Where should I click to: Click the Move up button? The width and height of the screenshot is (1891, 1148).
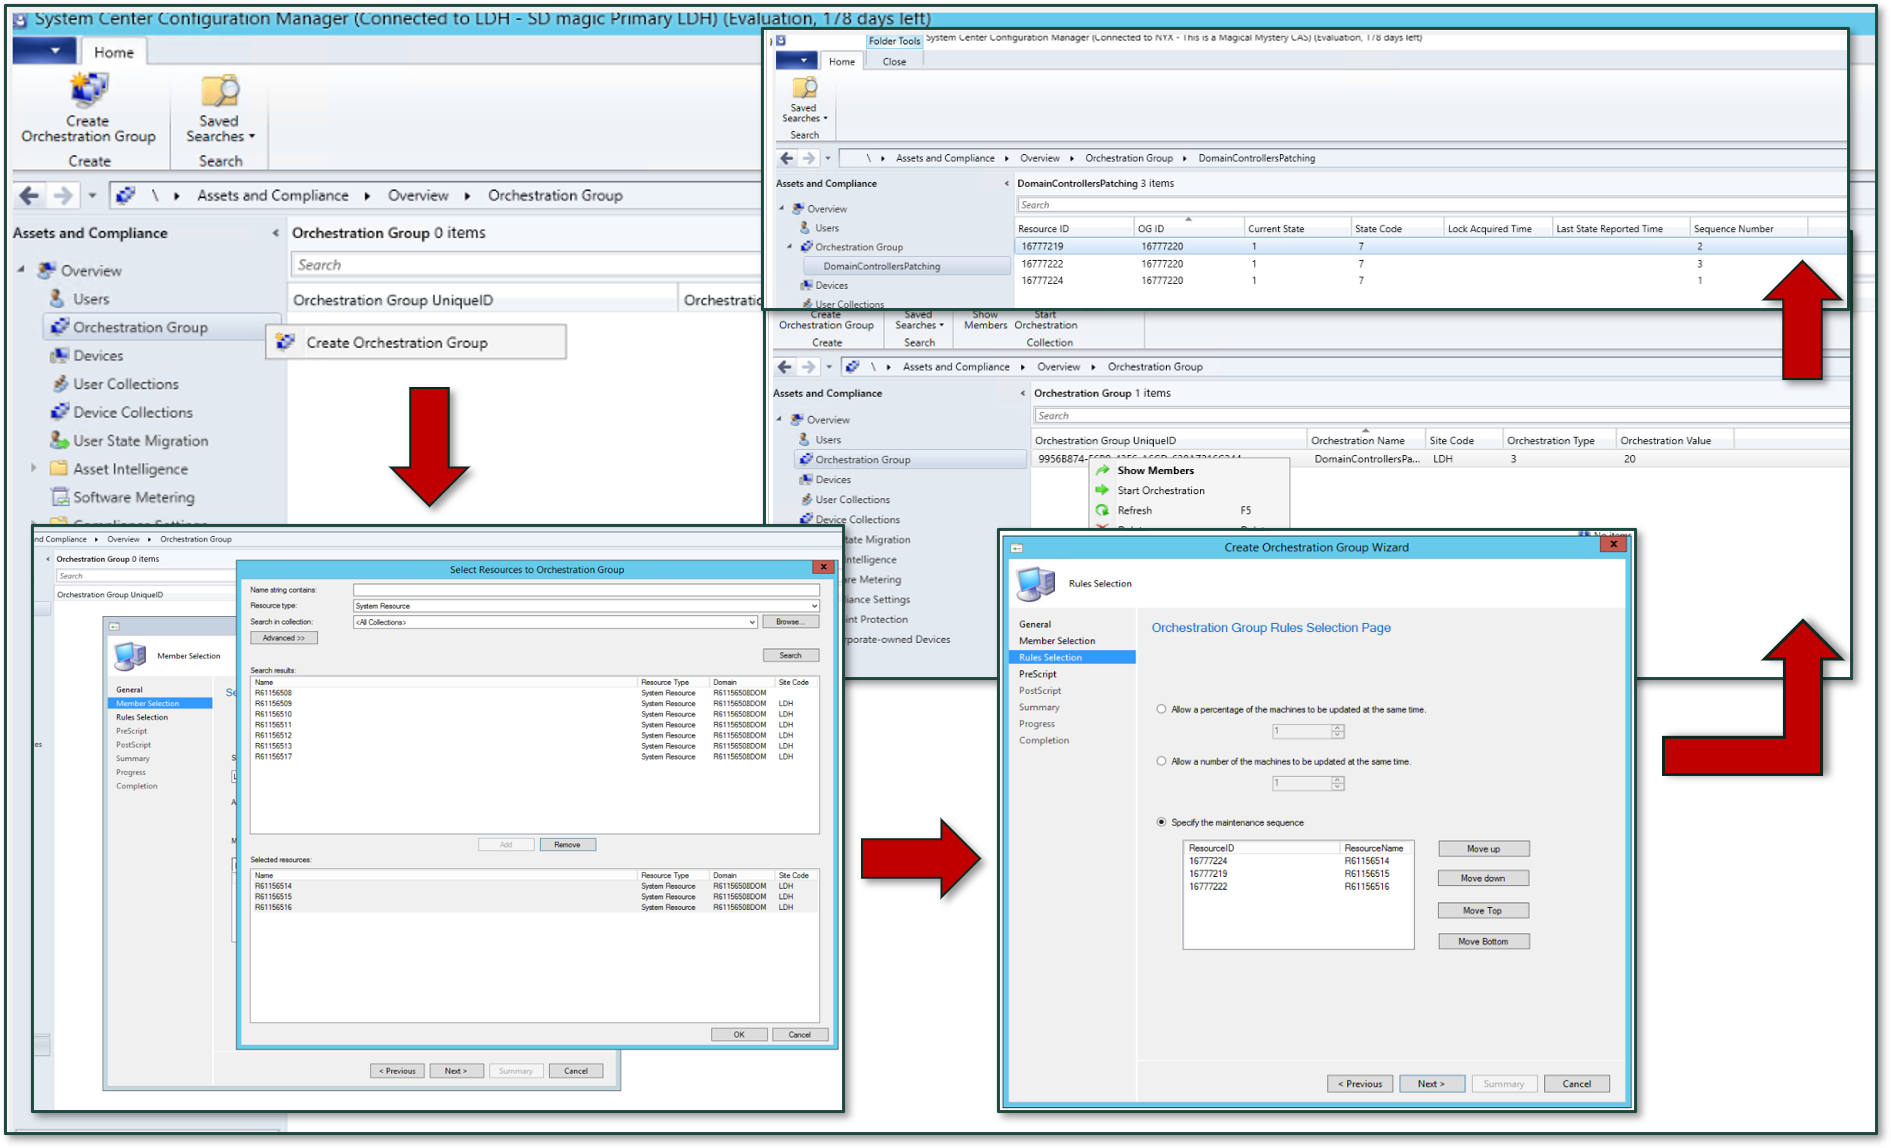pyautogui.click(x=1483, y=847)
